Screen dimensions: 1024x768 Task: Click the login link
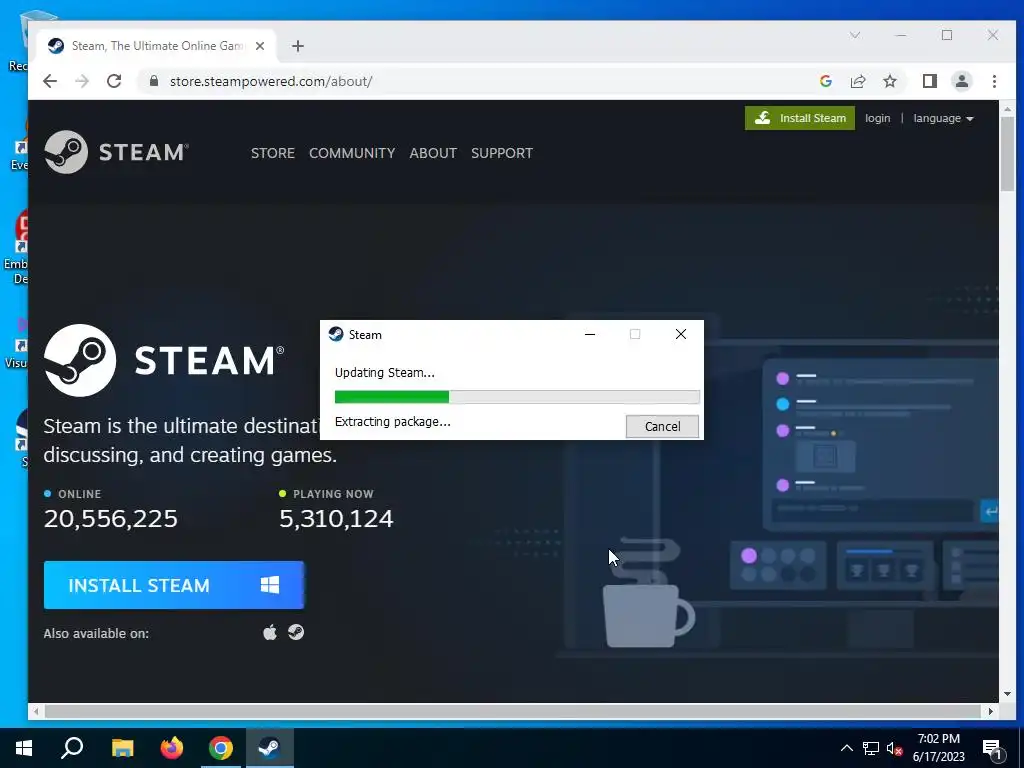(877, 118)
